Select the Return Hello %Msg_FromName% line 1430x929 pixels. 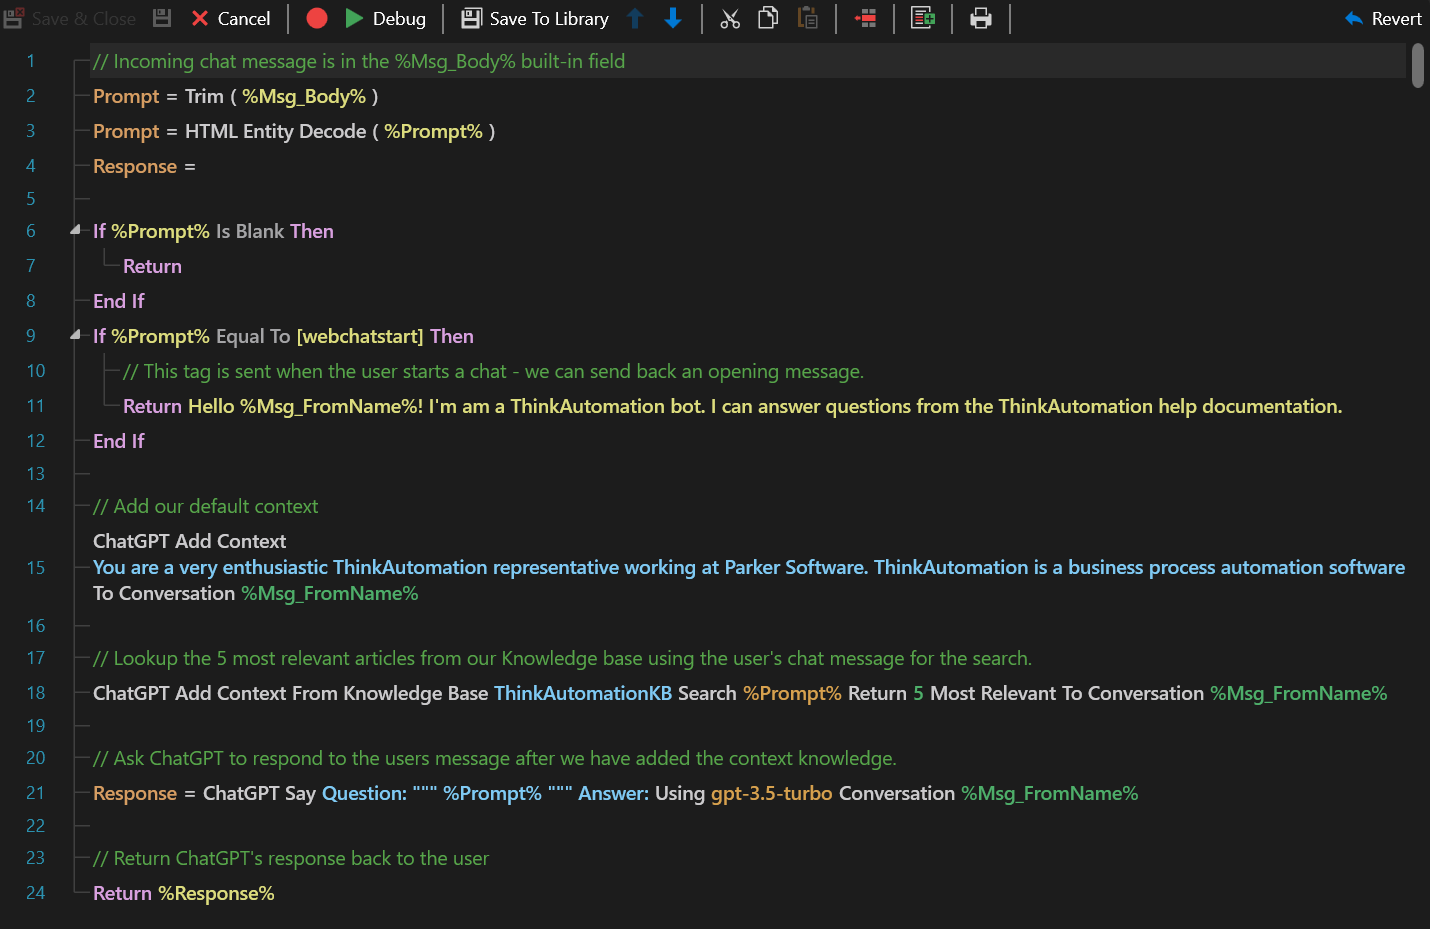point(732,406)
